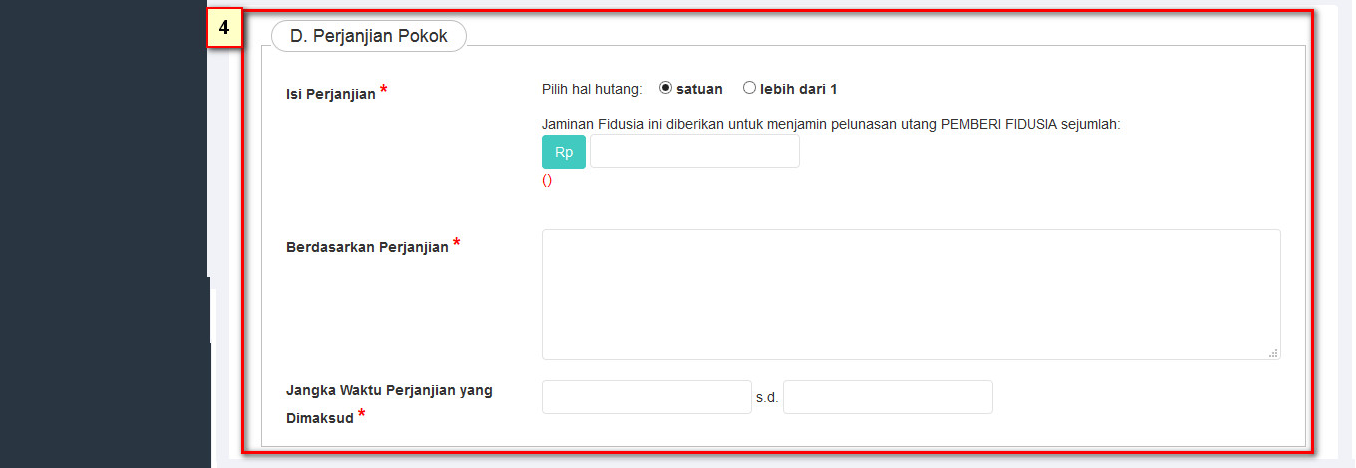
Task: Click the yellow number 4 step badge
Action: tap(224, 28)
